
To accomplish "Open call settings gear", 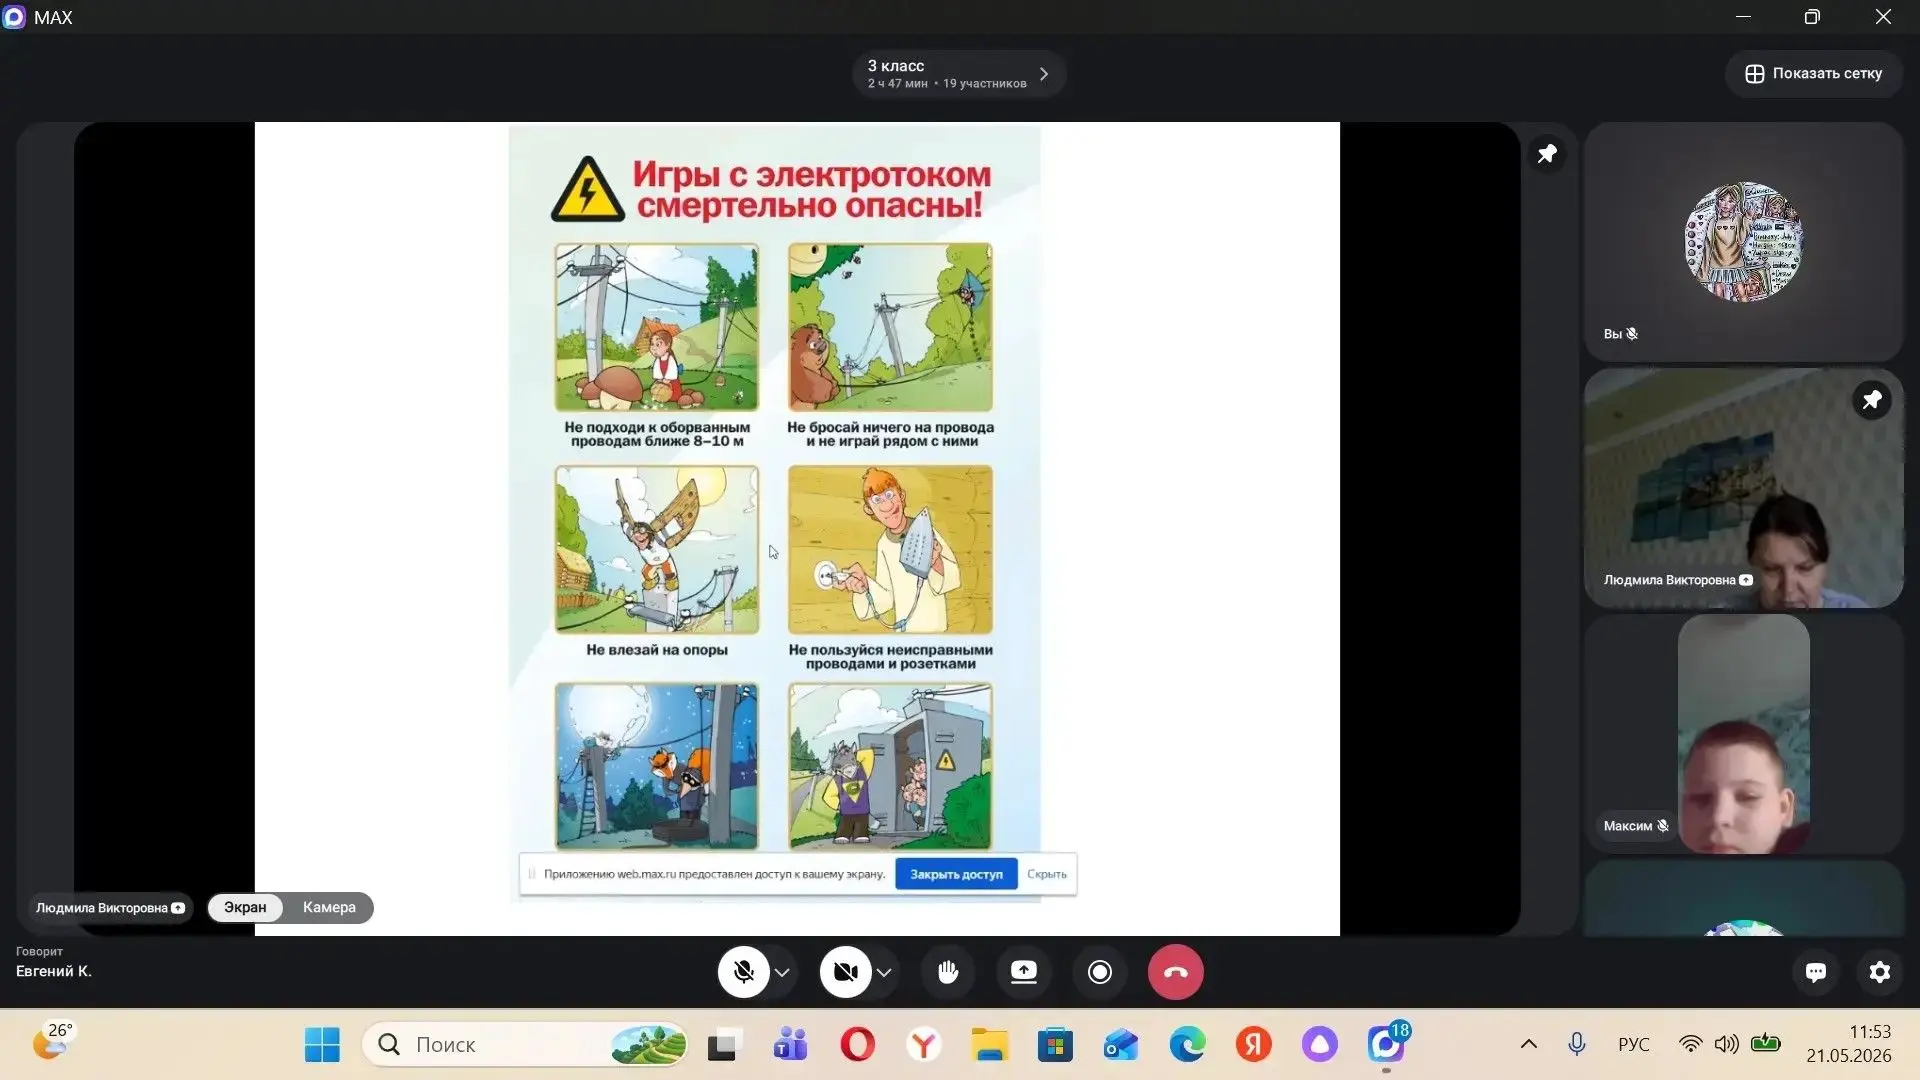I will tap(1880, 971).
